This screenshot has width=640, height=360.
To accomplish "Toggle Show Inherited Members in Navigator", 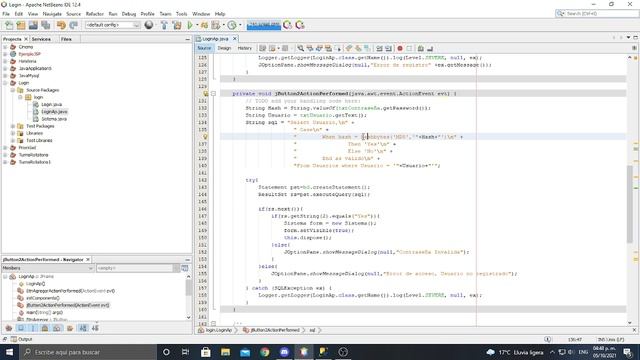I will coord(9,328).
